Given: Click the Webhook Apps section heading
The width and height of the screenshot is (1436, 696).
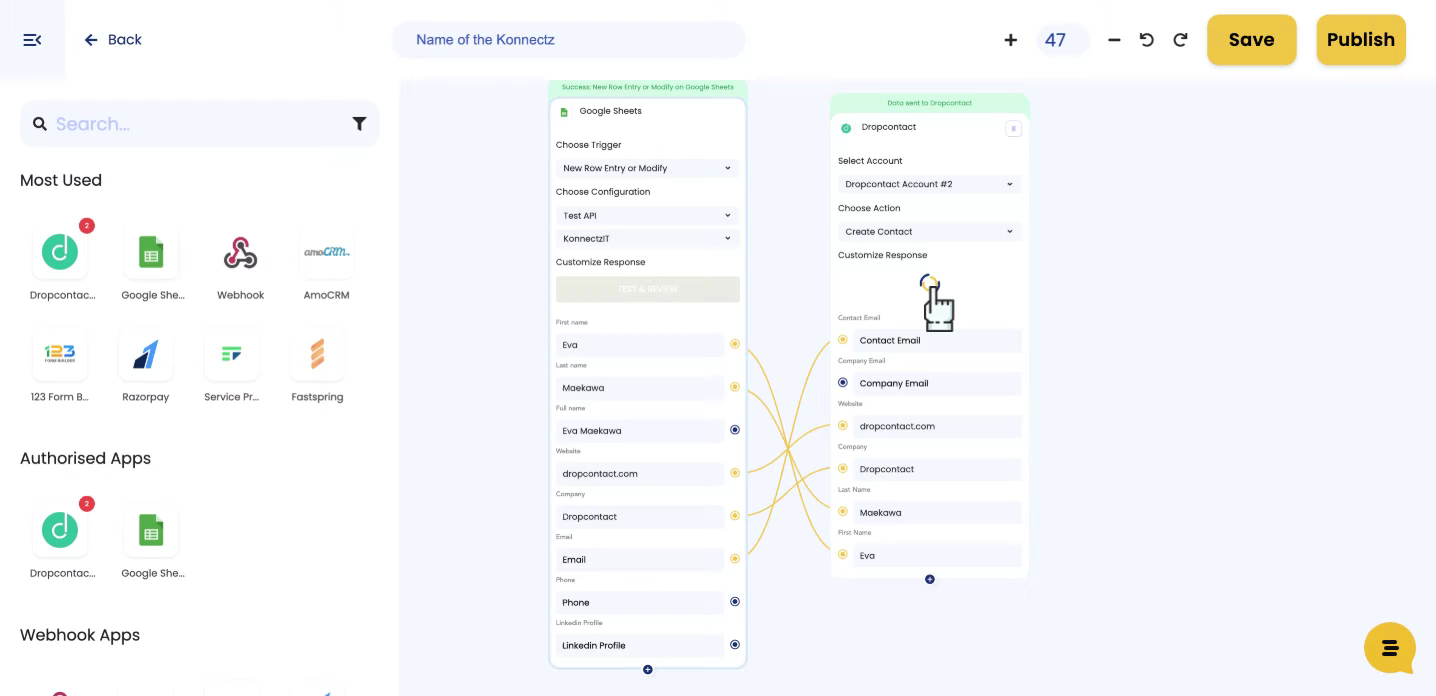Looking at the screenshot, I should [x=80, y=635].
